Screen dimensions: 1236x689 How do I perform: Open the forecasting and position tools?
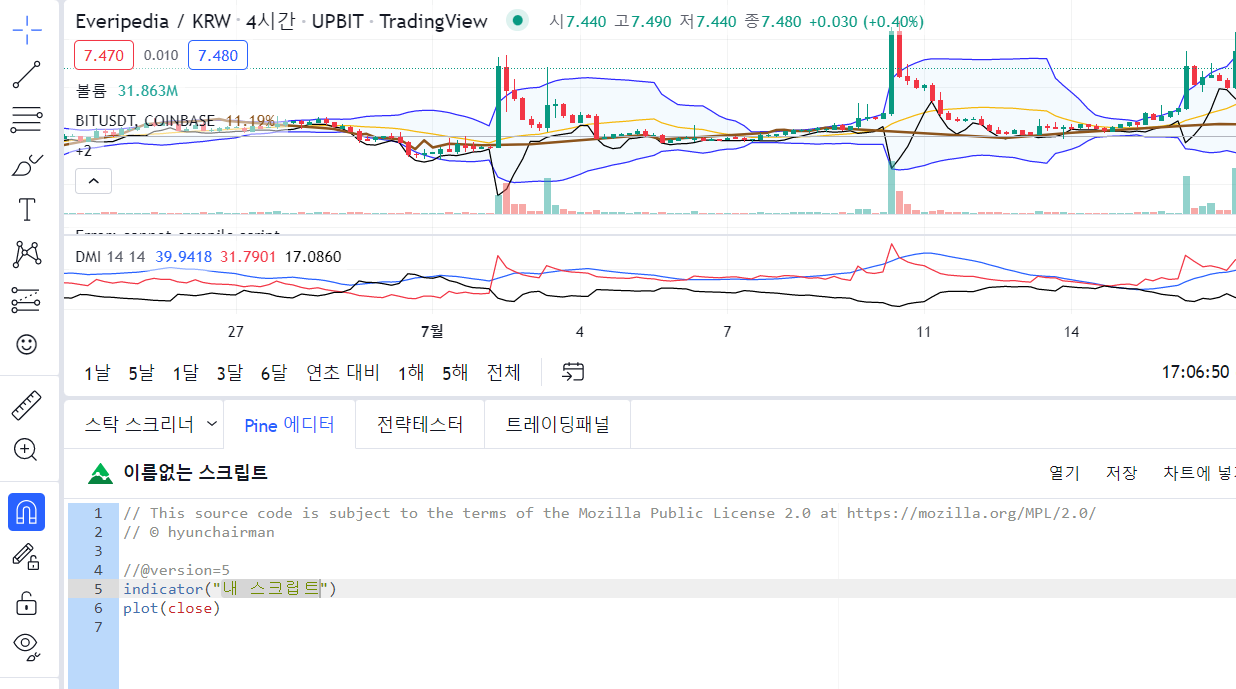click(x=27, y=299)
